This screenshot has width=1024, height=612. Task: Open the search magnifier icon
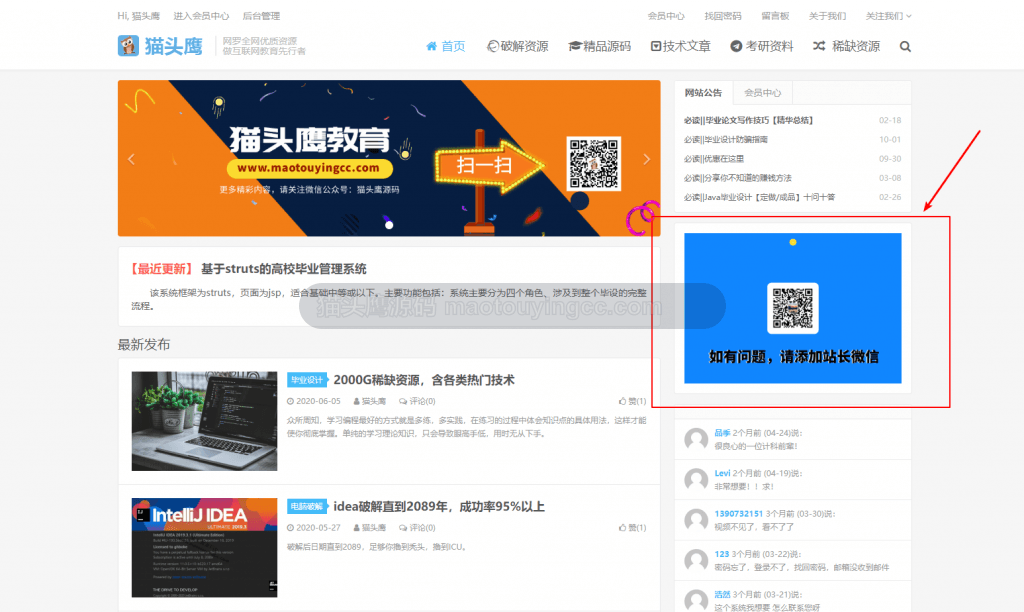905,46
